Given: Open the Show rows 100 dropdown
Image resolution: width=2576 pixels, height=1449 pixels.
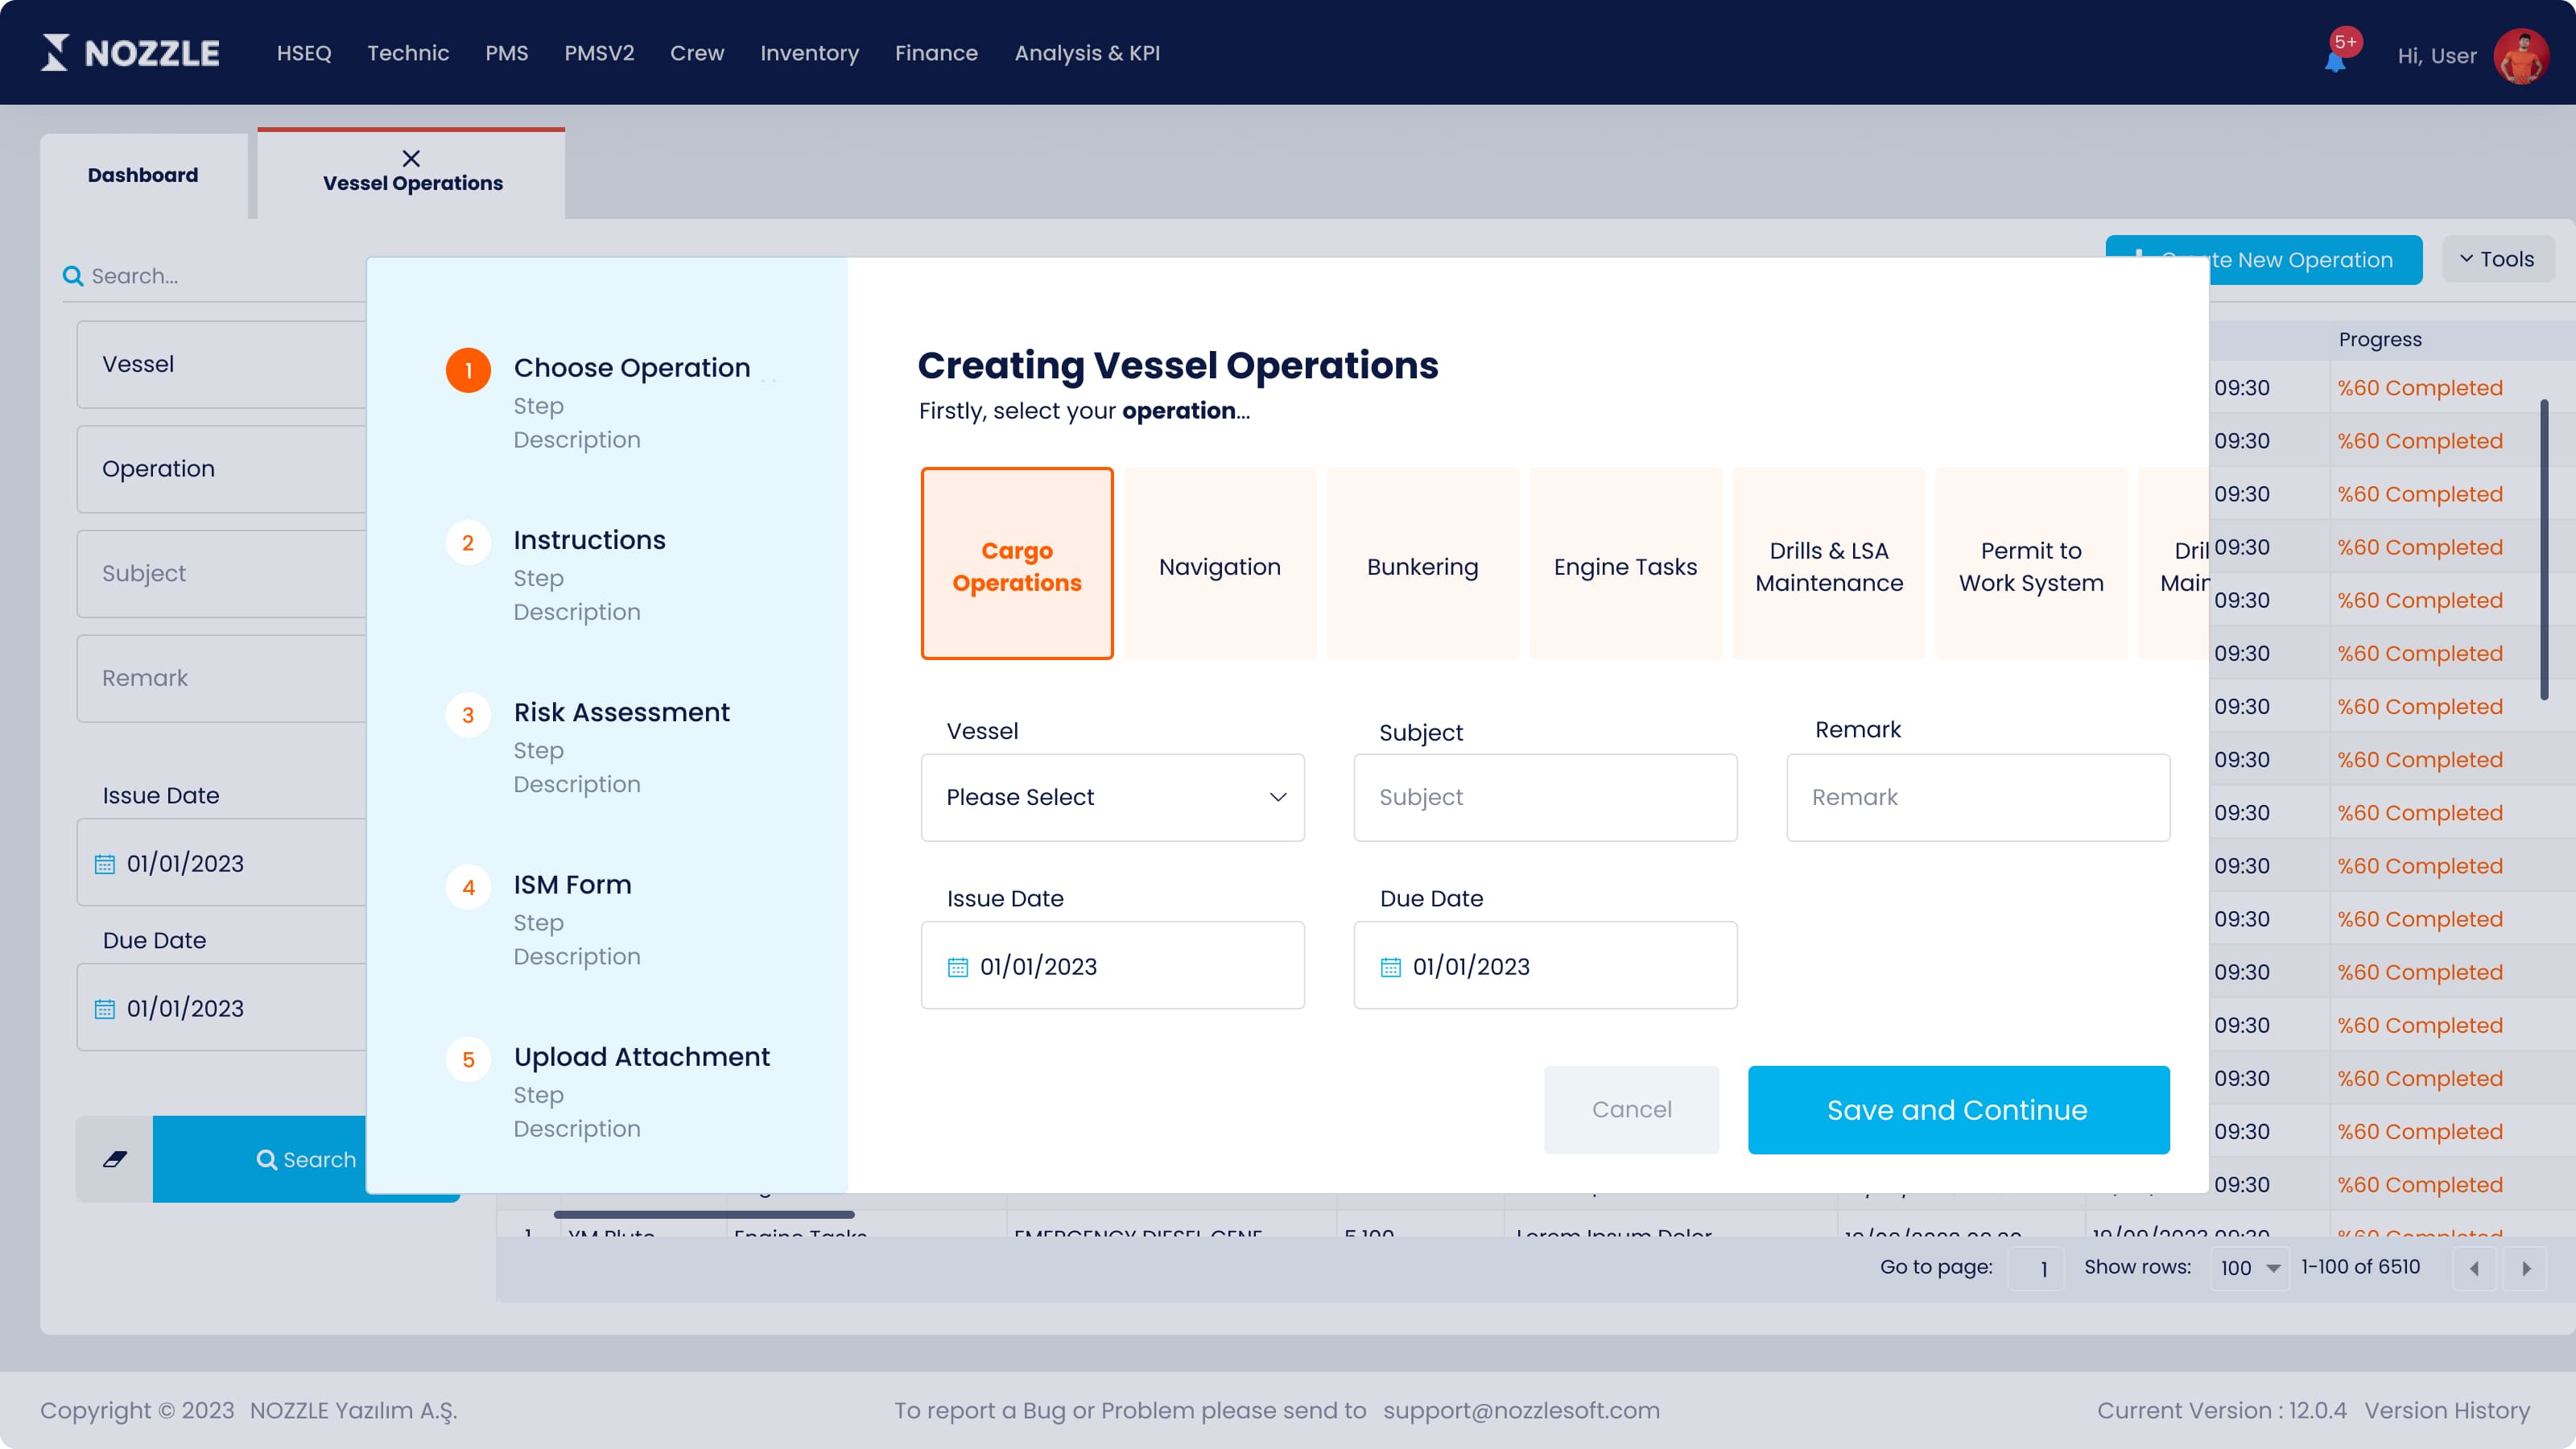Looking at the screenshot, I should tap(2249, 1268).
